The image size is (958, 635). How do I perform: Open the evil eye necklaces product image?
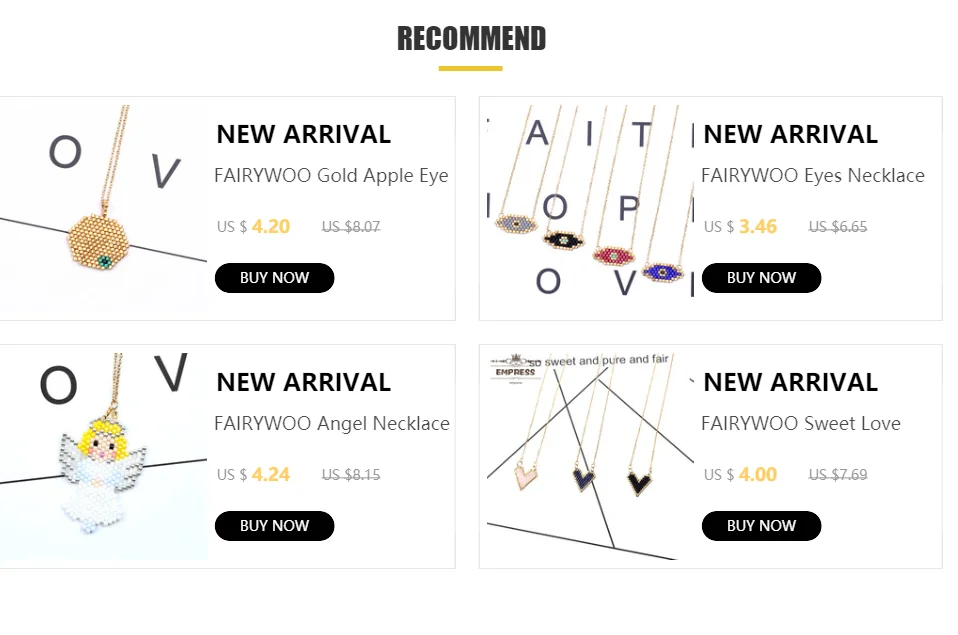coord(588,208)
